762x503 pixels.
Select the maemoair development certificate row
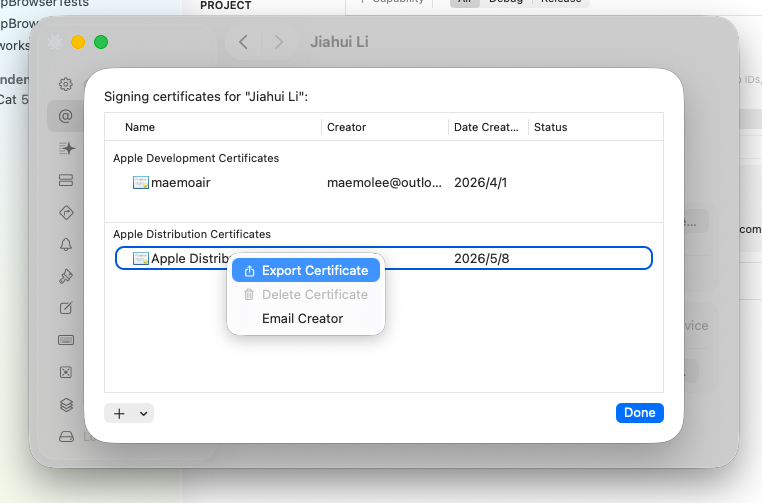(384, 183)
